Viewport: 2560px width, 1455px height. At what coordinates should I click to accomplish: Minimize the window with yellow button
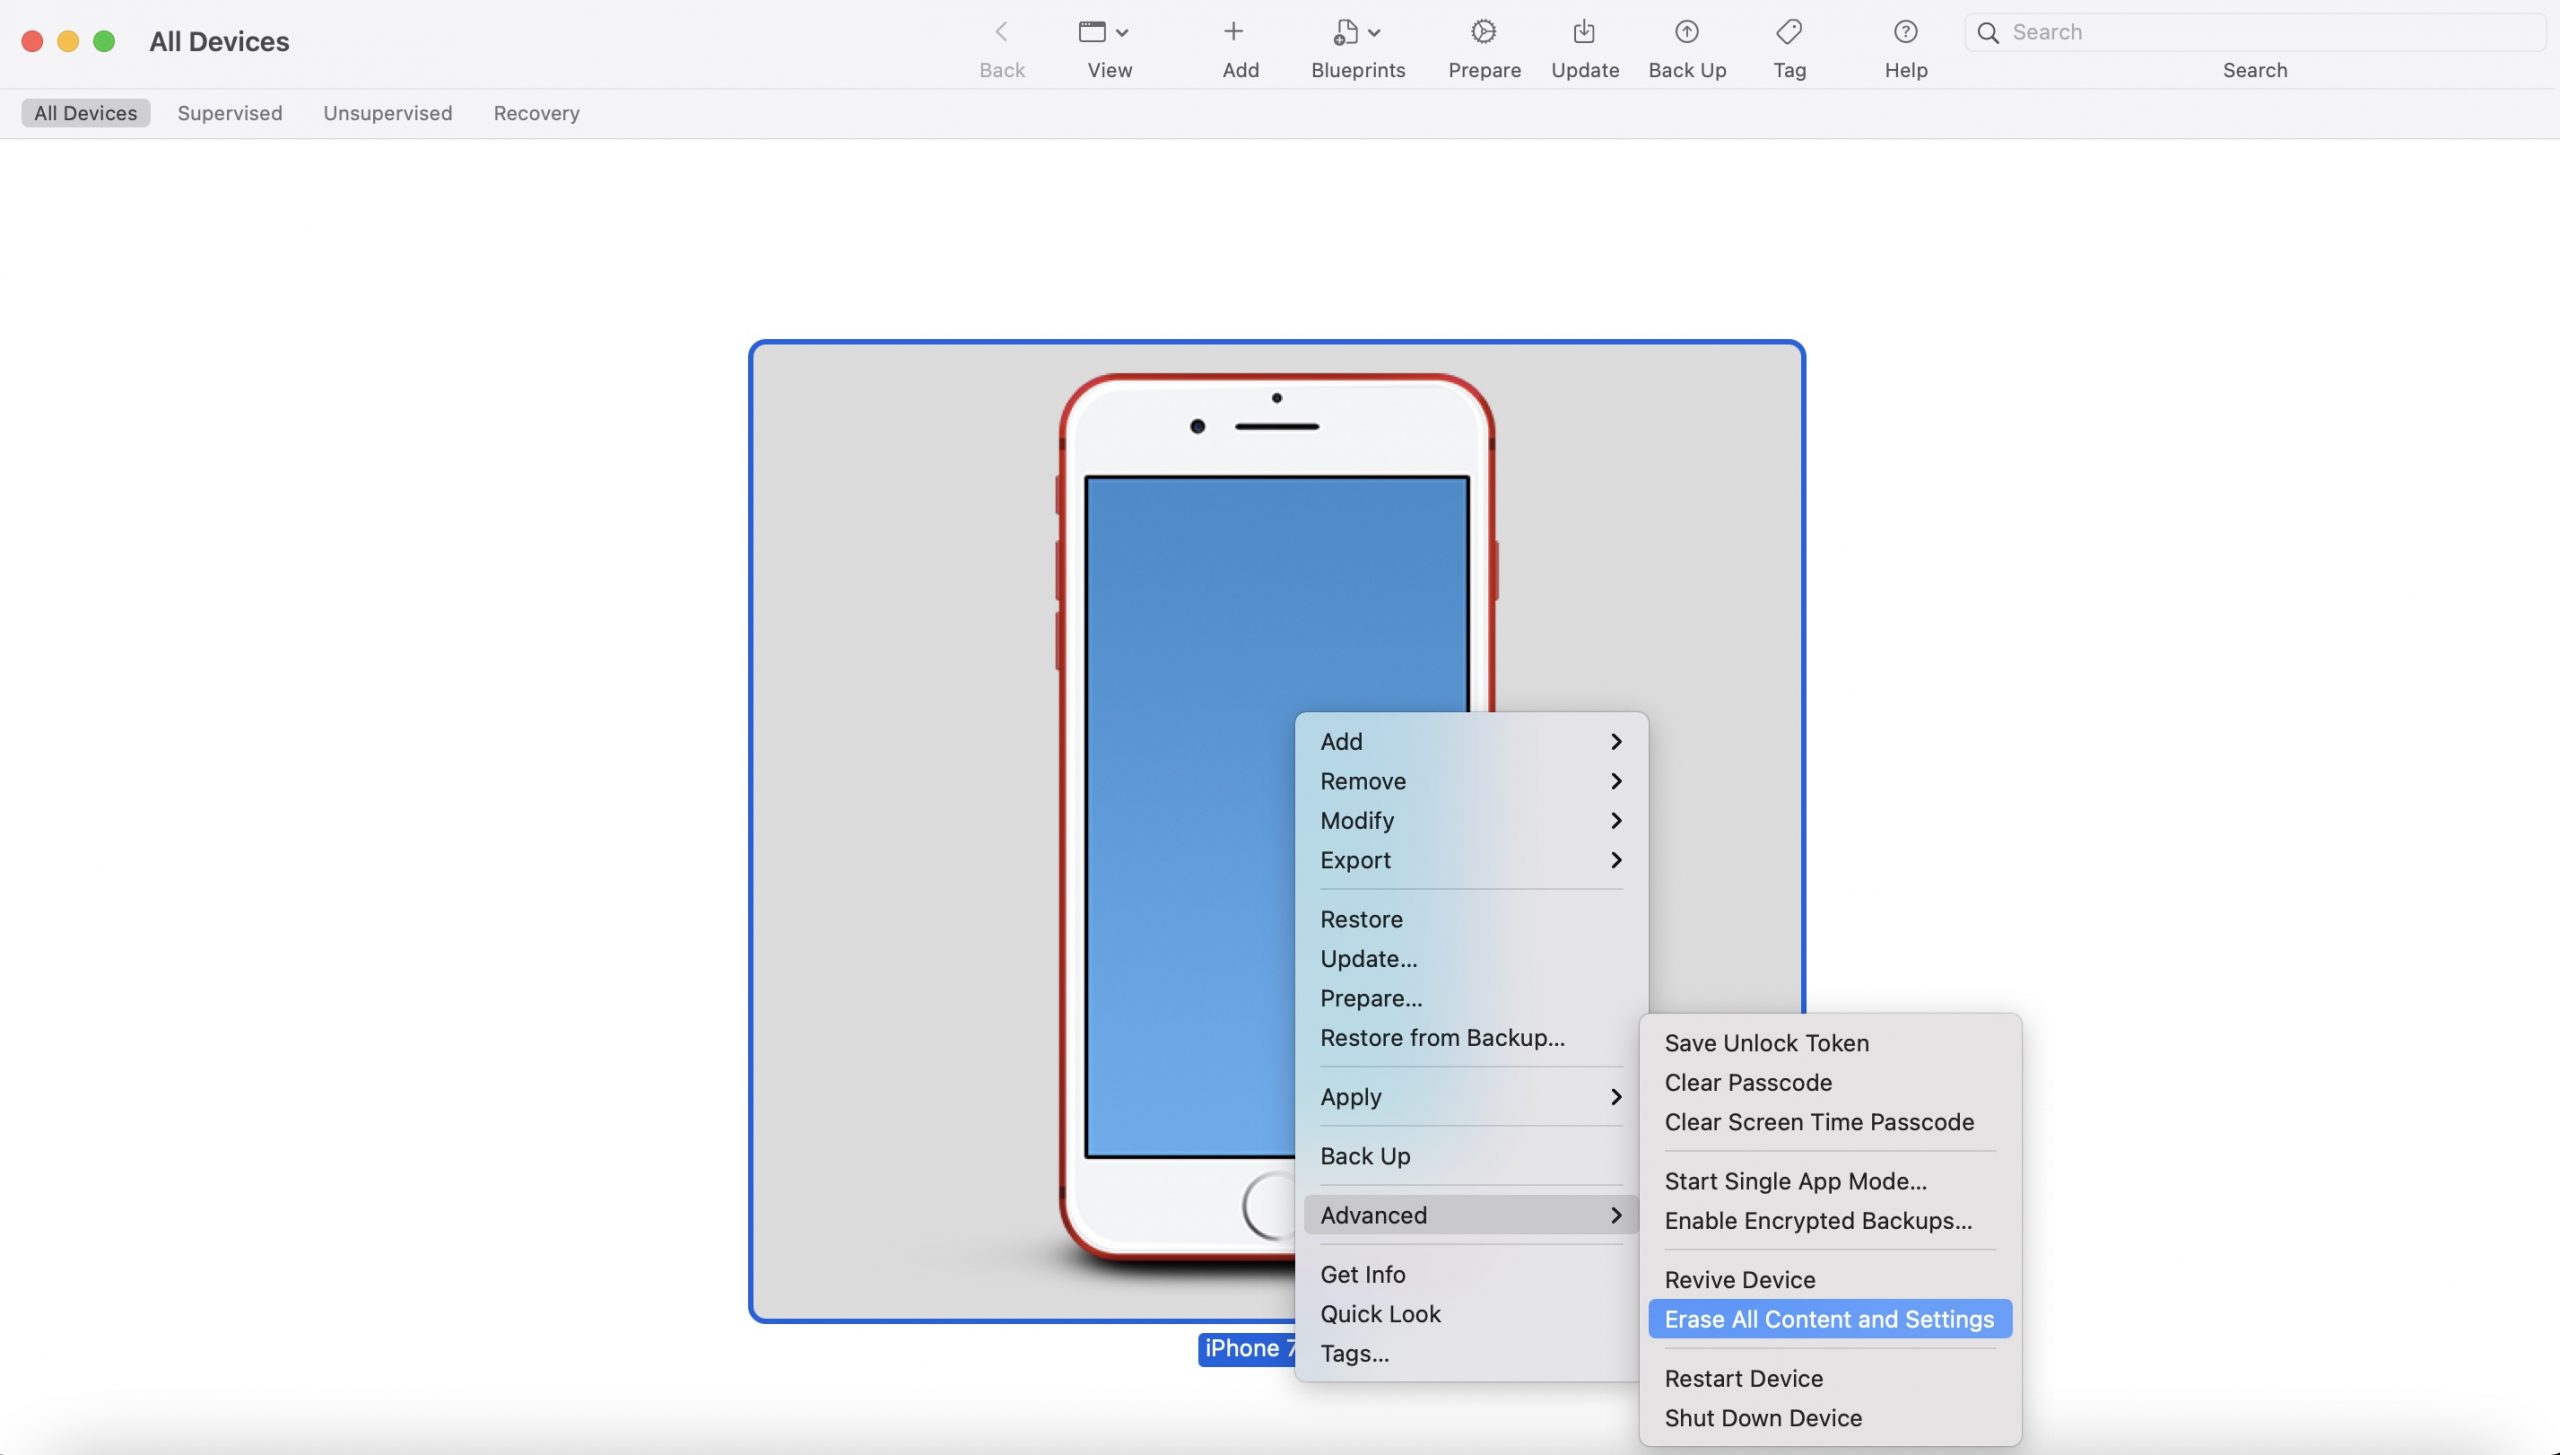(x=68, y=41)
